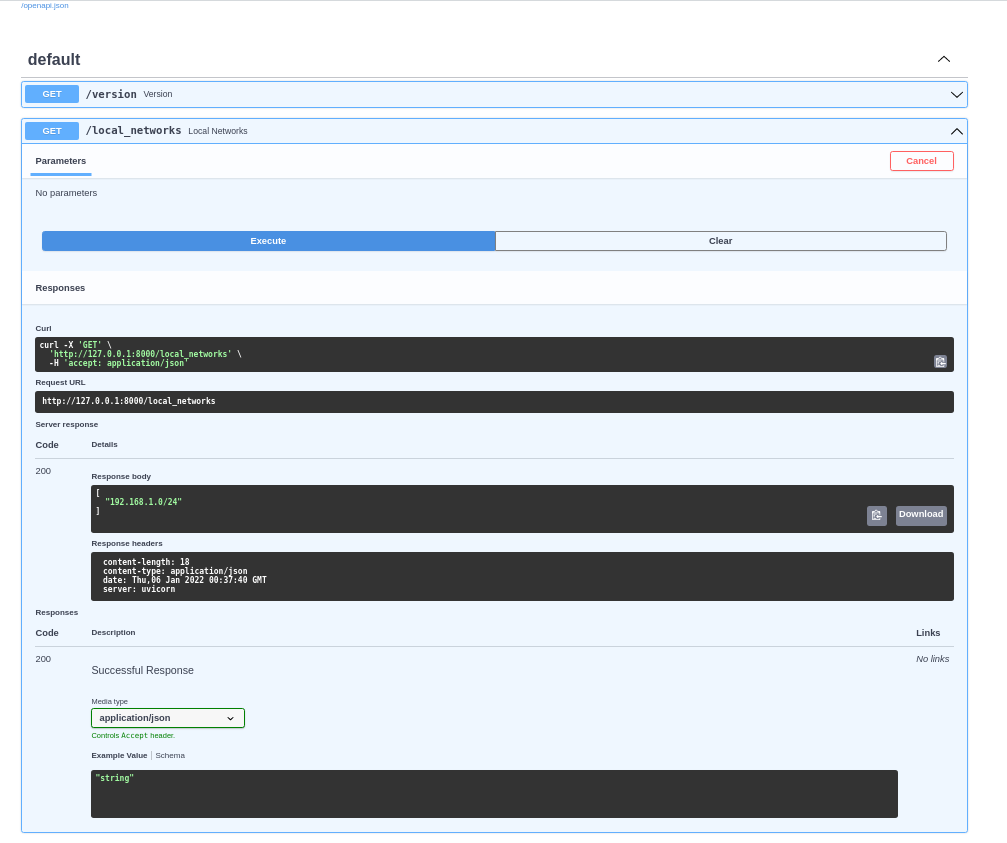1007x843 pixels.
Task: Open the application/json media type dropdown
Action: (x=168, y=718)
